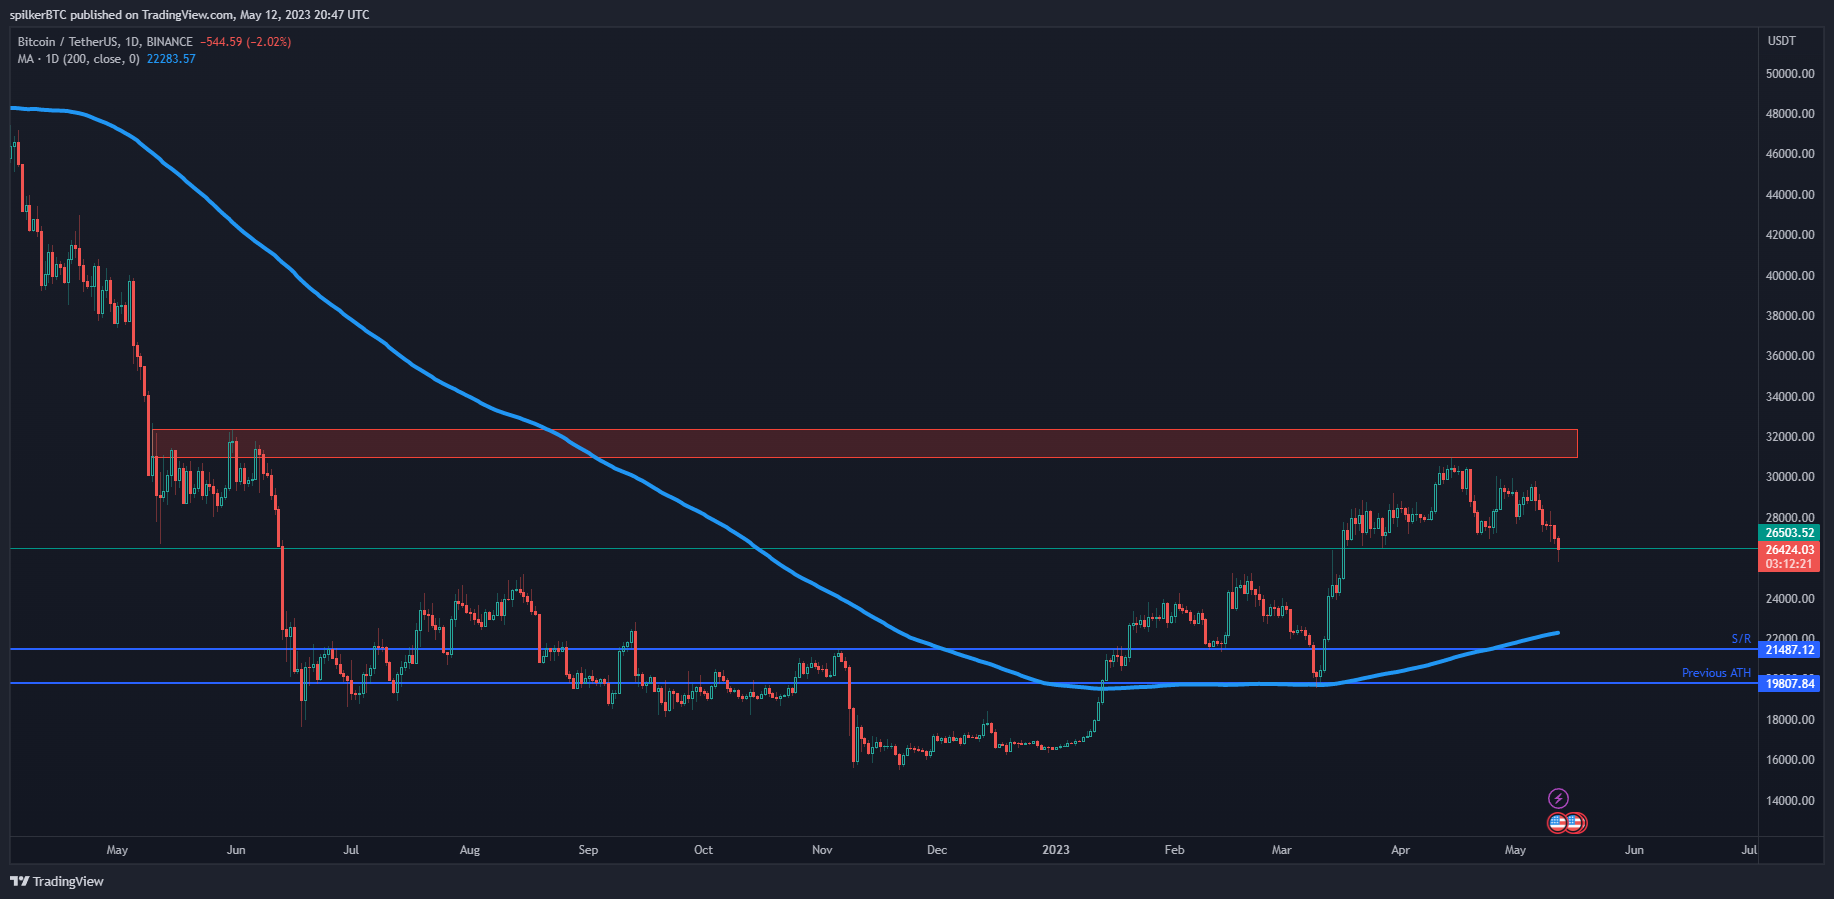Click the Dec label on the time axis
This screenshot has width=1834, height=899.
tap(937, 850)
